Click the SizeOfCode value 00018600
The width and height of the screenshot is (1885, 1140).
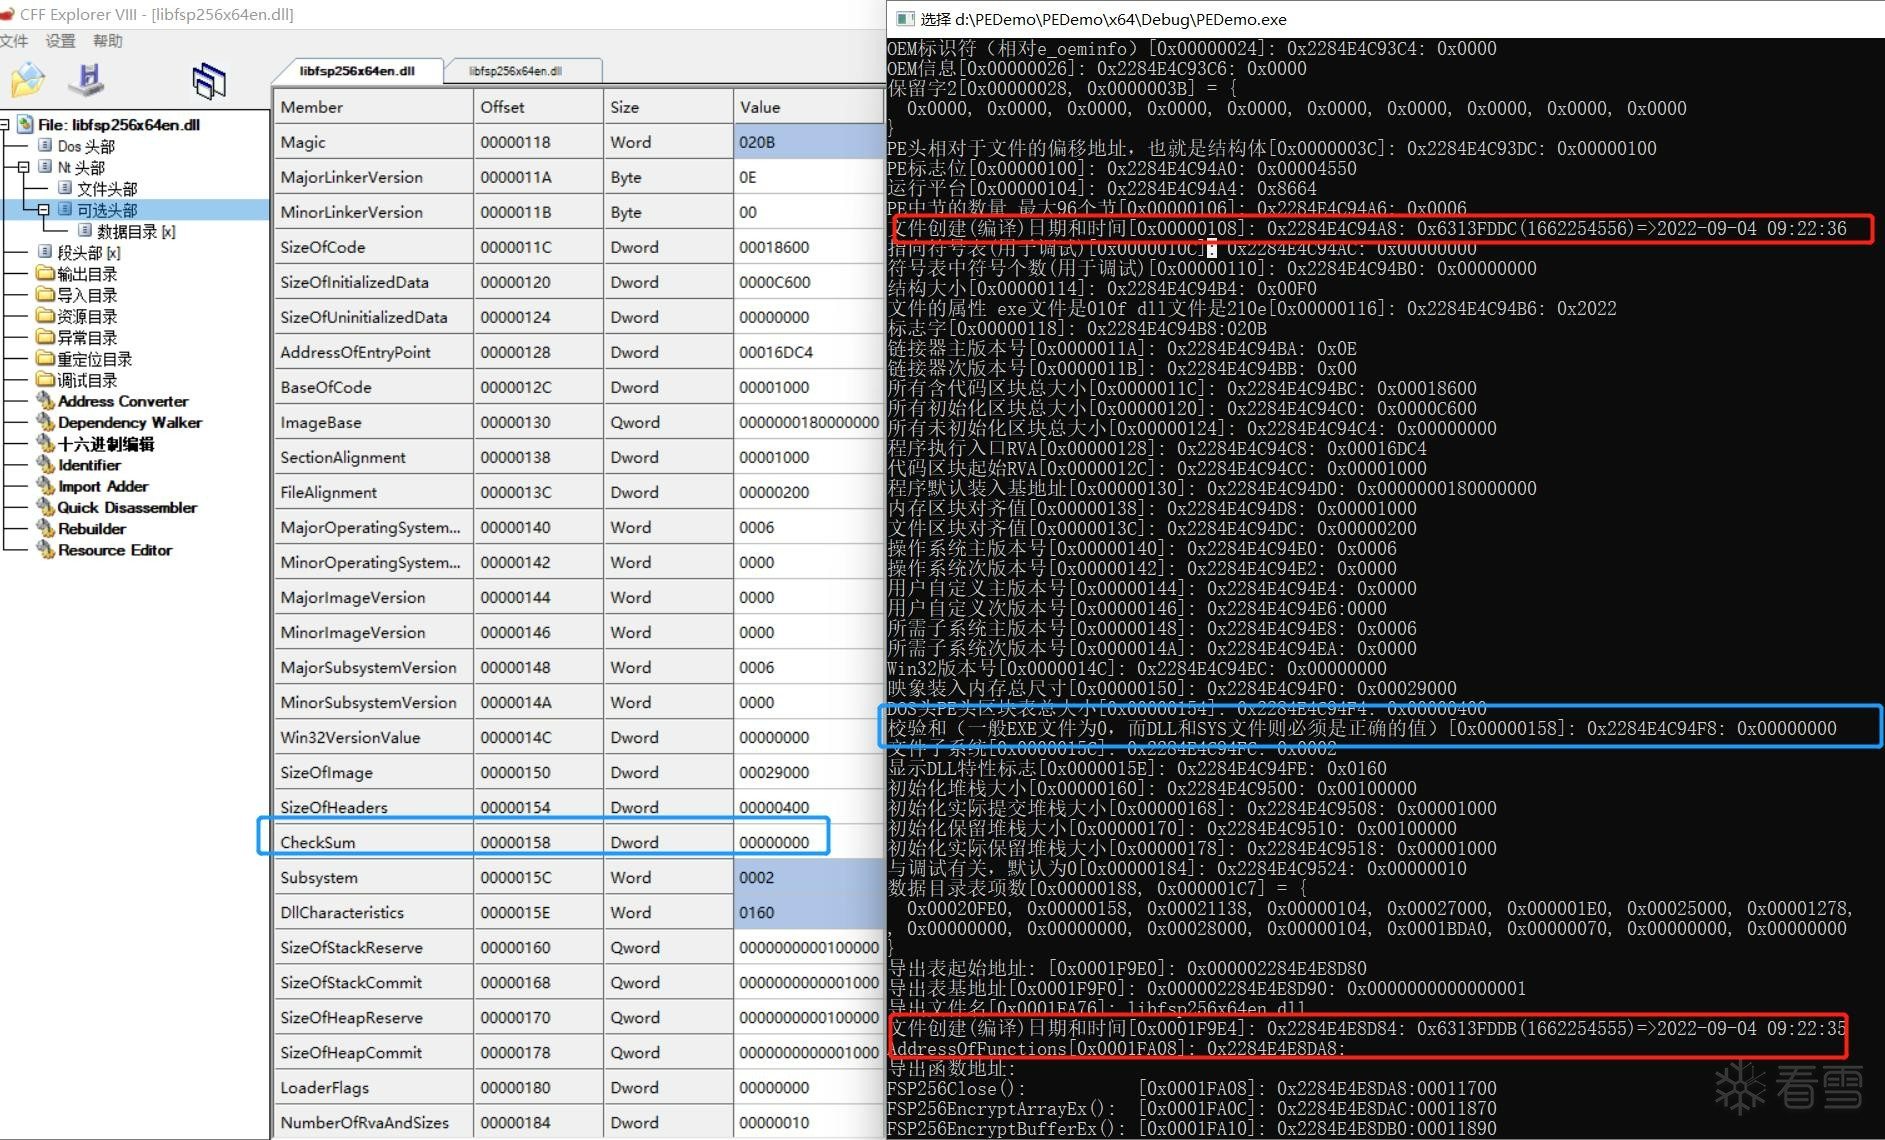point(774,247)
